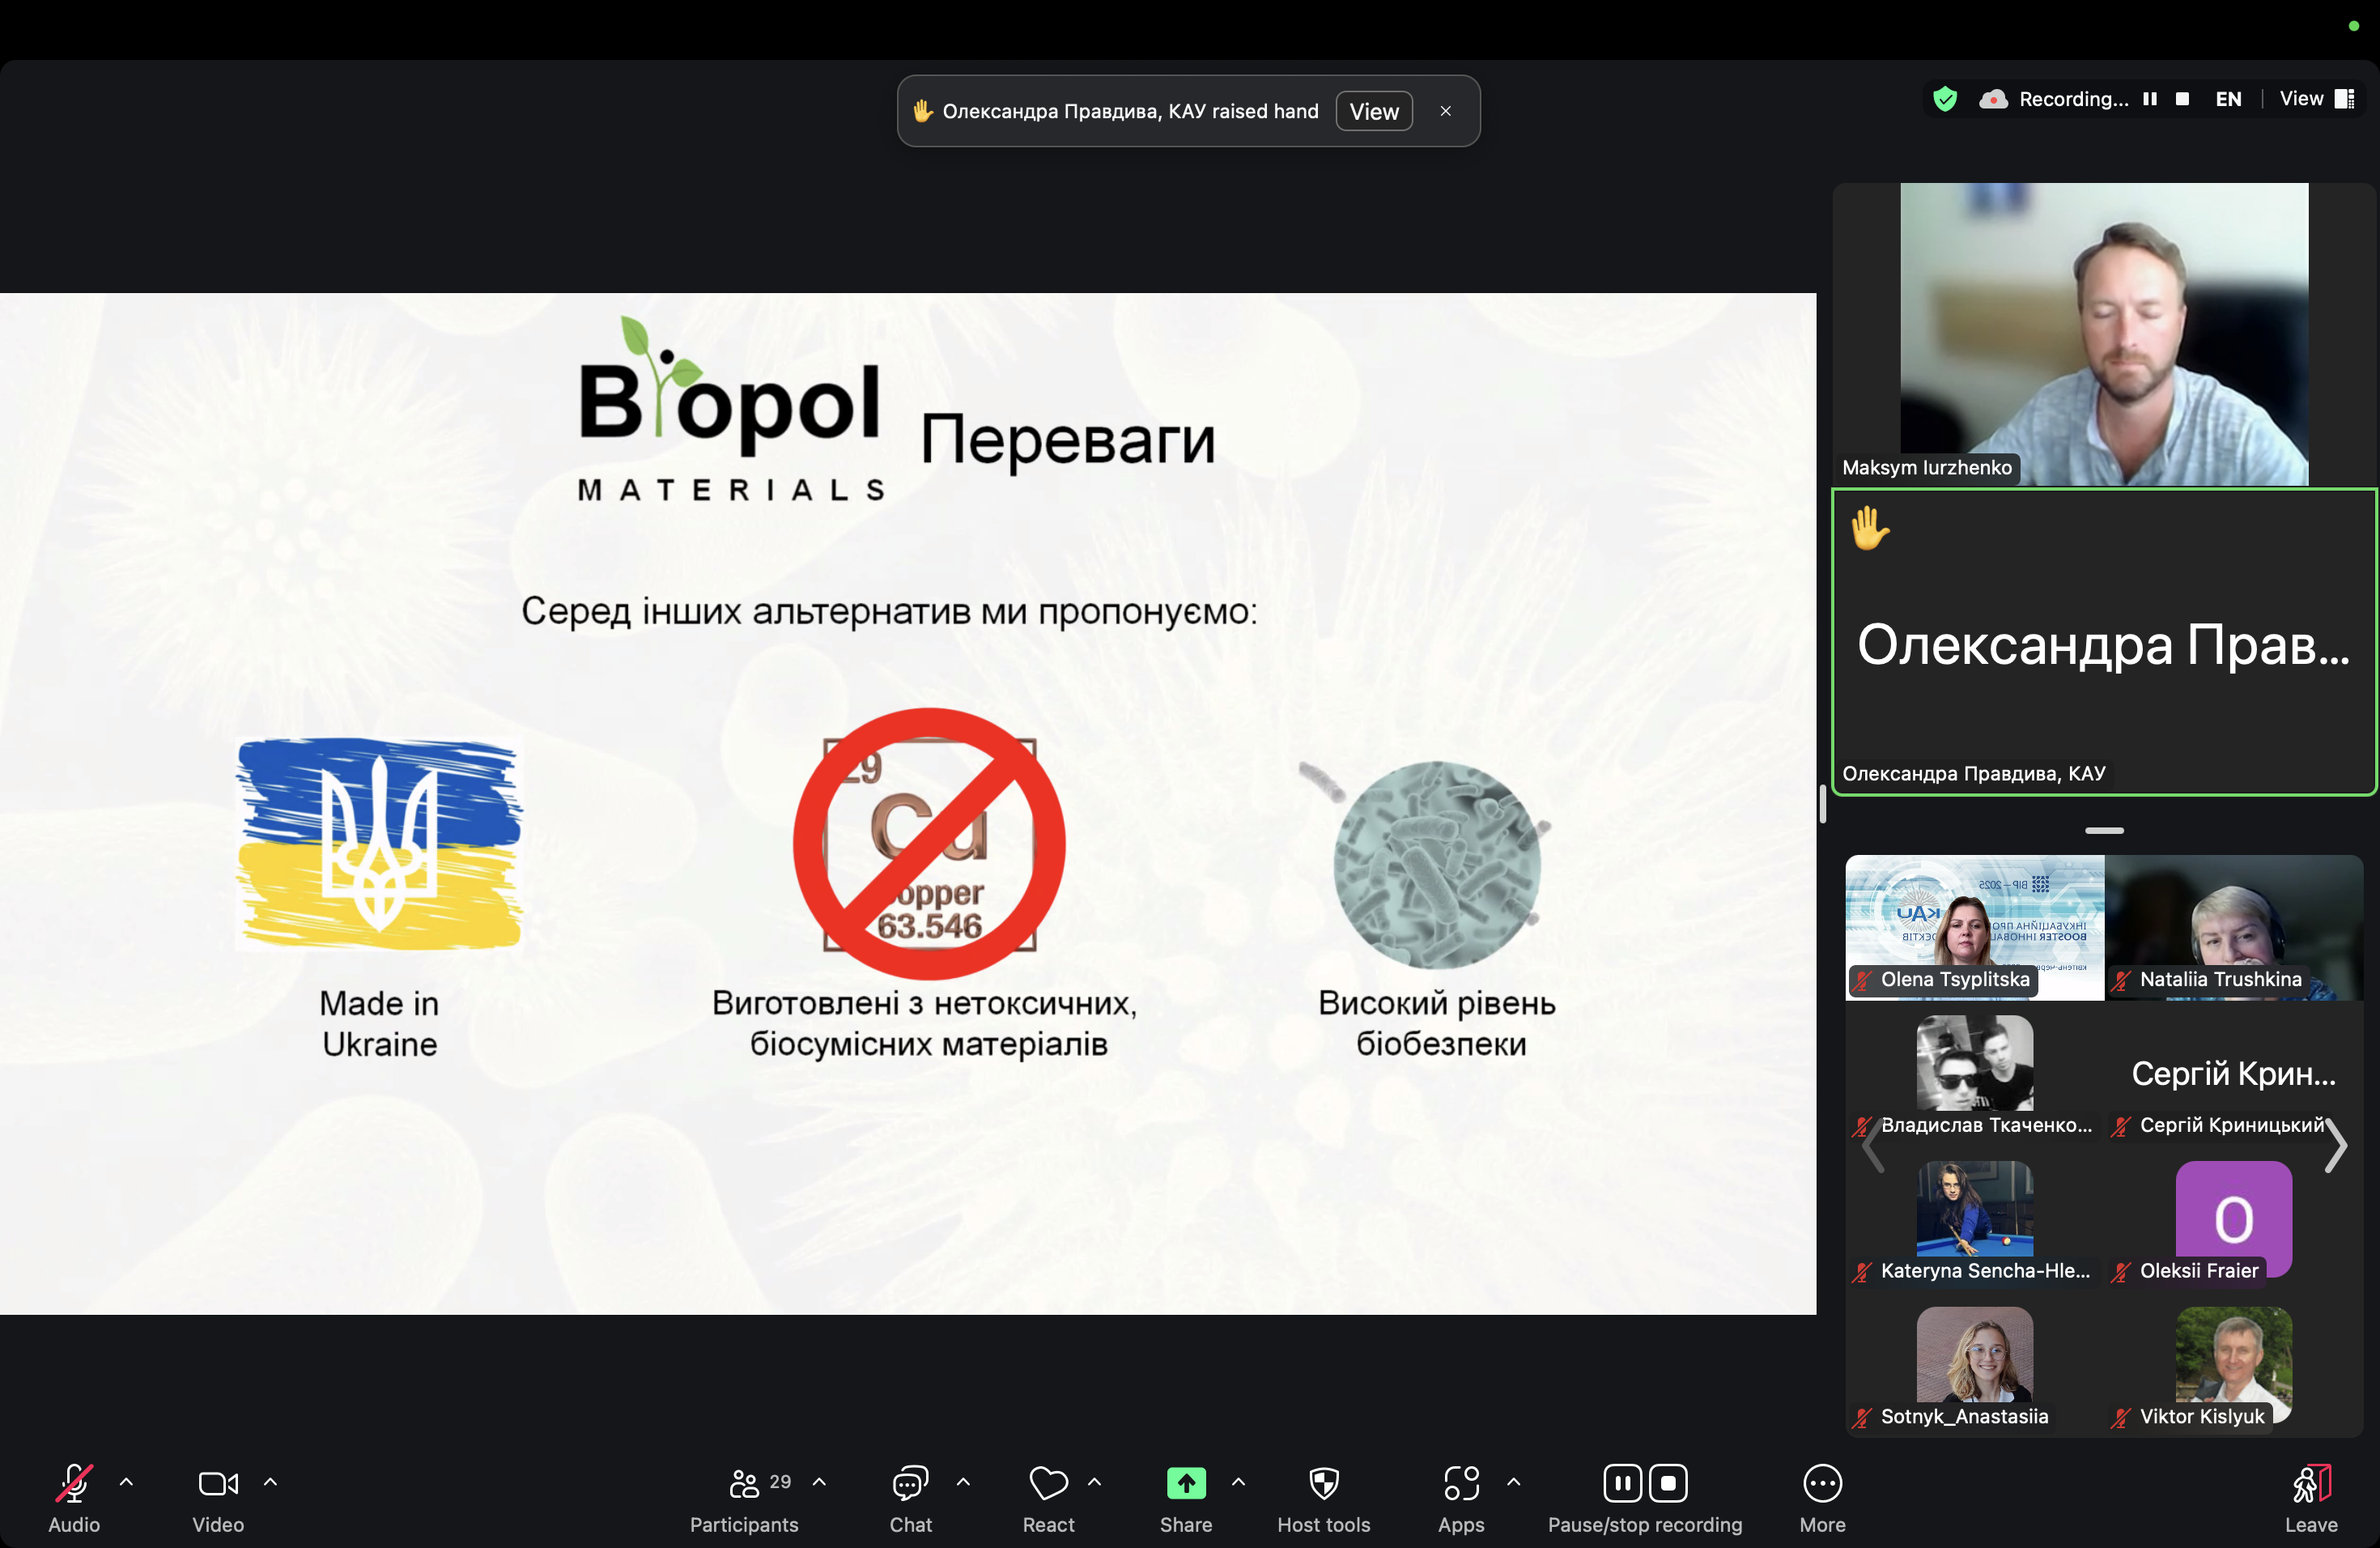
Task: Click the cloud Recording indicator icon
Action: (x=1993, y=99)
